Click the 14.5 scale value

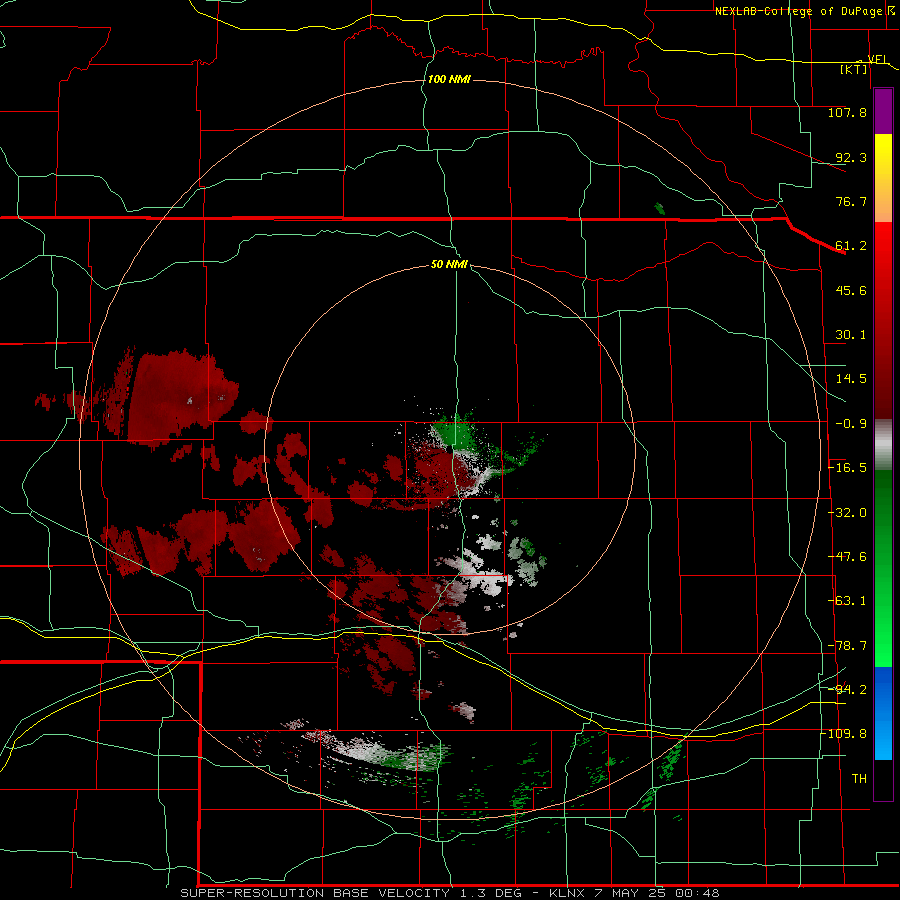pyautogui.click(x=851, y=379)
